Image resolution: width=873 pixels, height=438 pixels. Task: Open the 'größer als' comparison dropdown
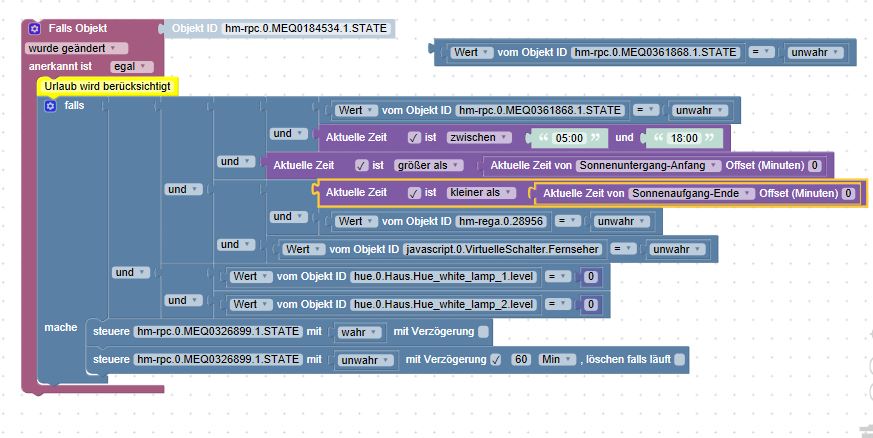429,165
